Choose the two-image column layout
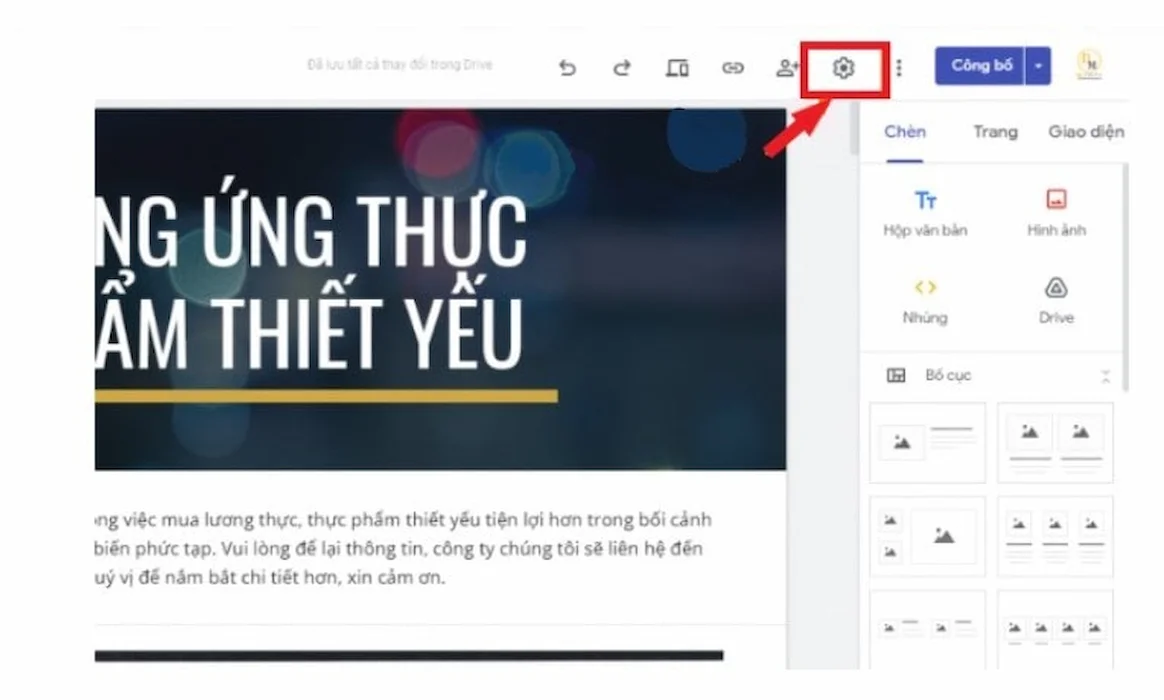The width and height of the screenshot is (1164, 700). point(1055,442)
